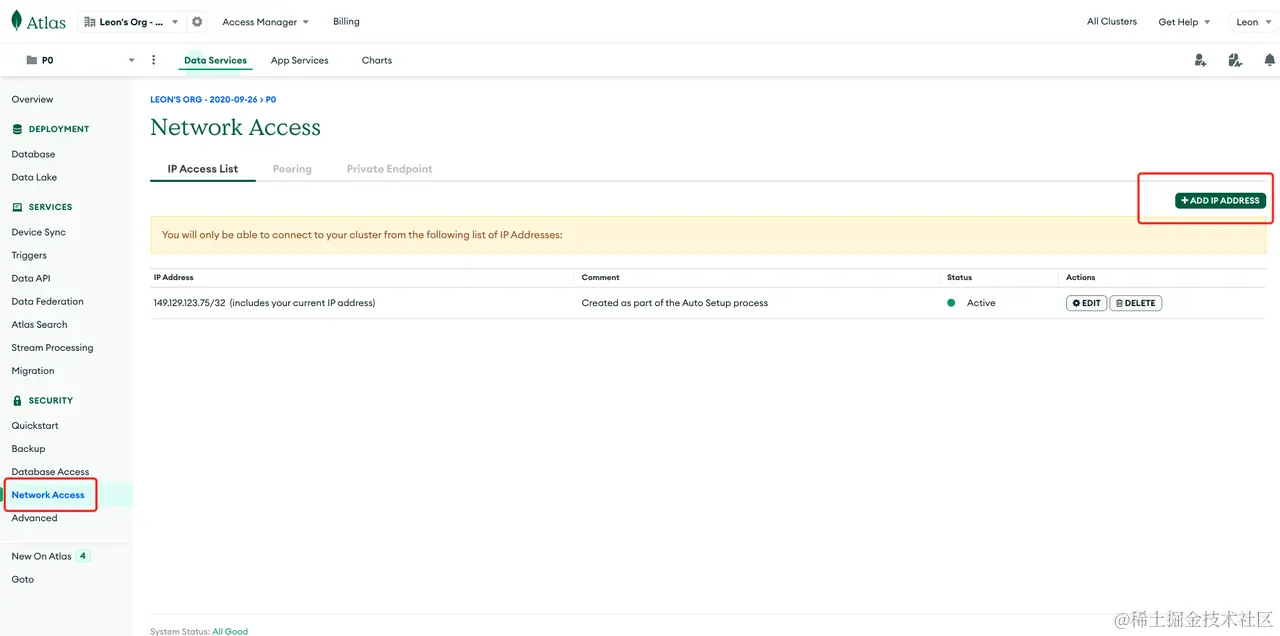
Task: Click the Security section lock icon
Action: click(17, 400)
